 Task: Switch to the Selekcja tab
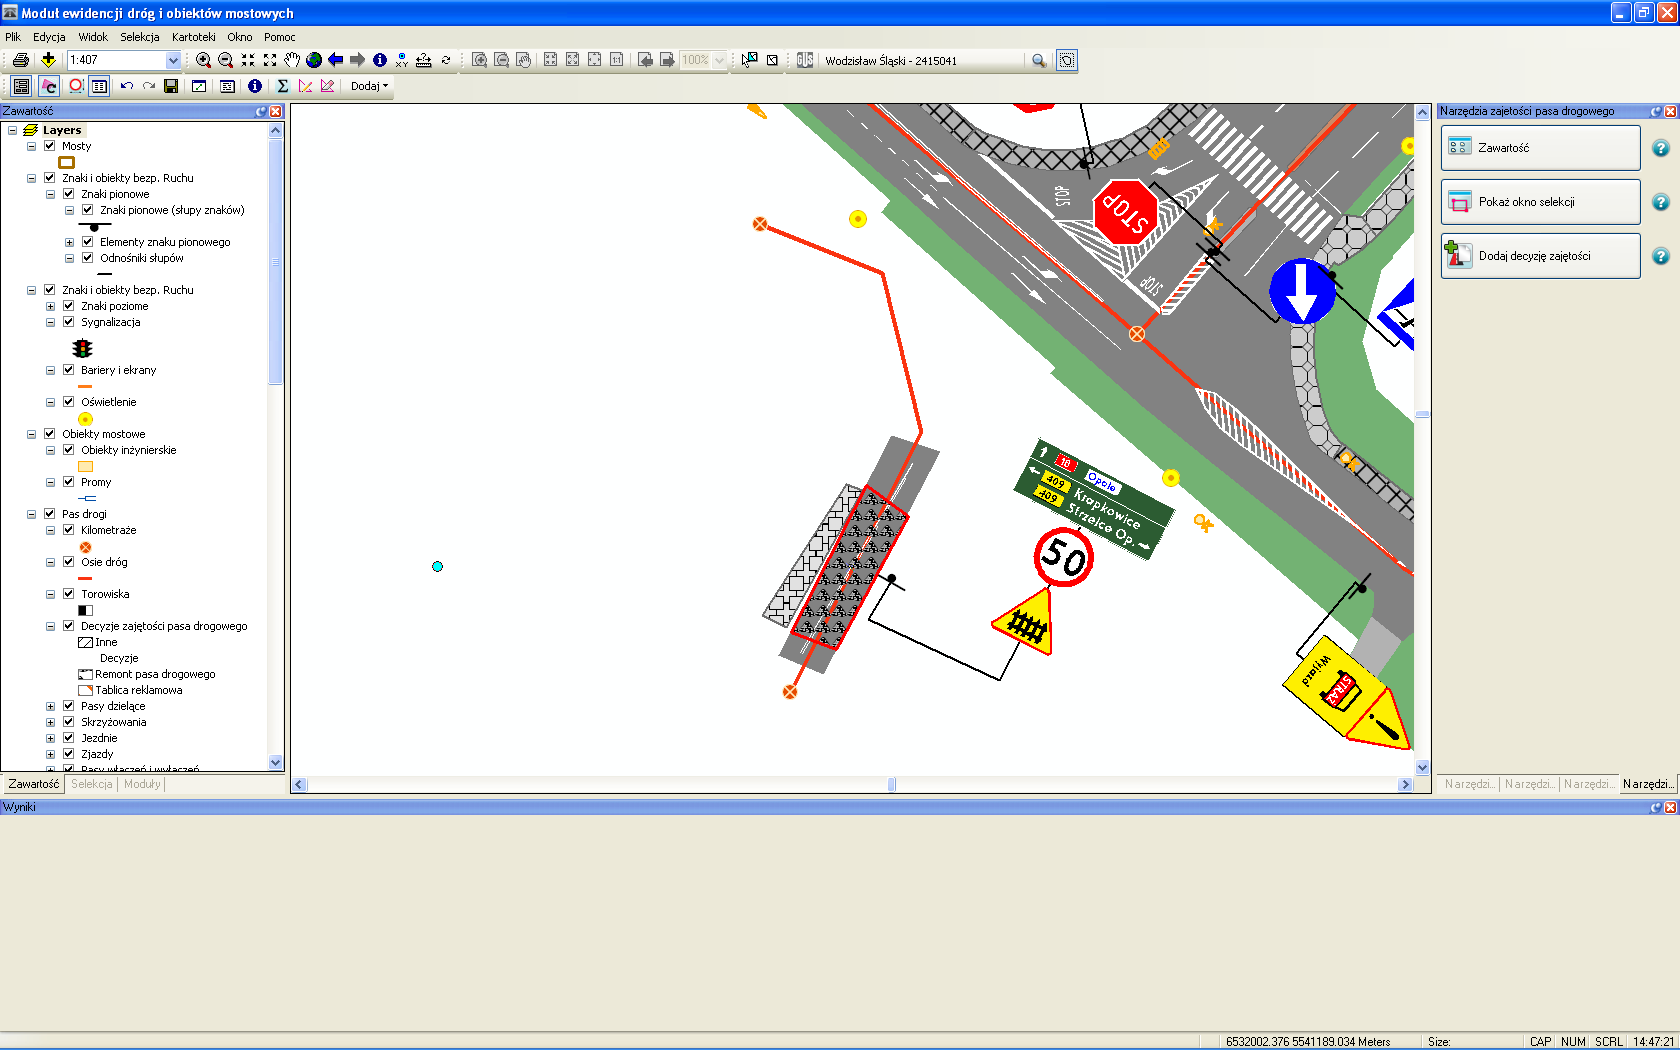92,784
